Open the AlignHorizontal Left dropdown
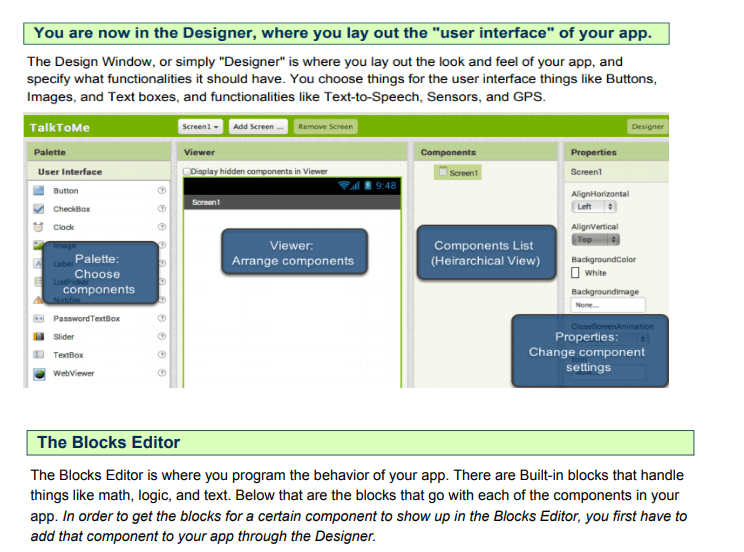 pyautogui.click(x=594, y=207)
